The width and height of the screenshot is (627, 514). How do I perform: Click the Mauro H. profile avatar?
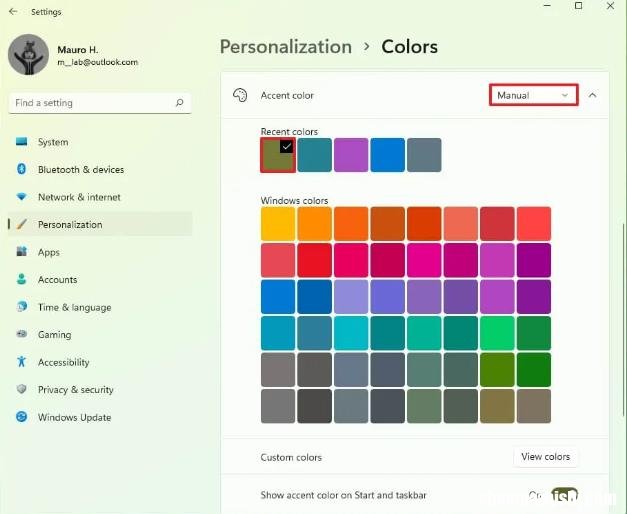pyautogui.click(x=28, y=54)
